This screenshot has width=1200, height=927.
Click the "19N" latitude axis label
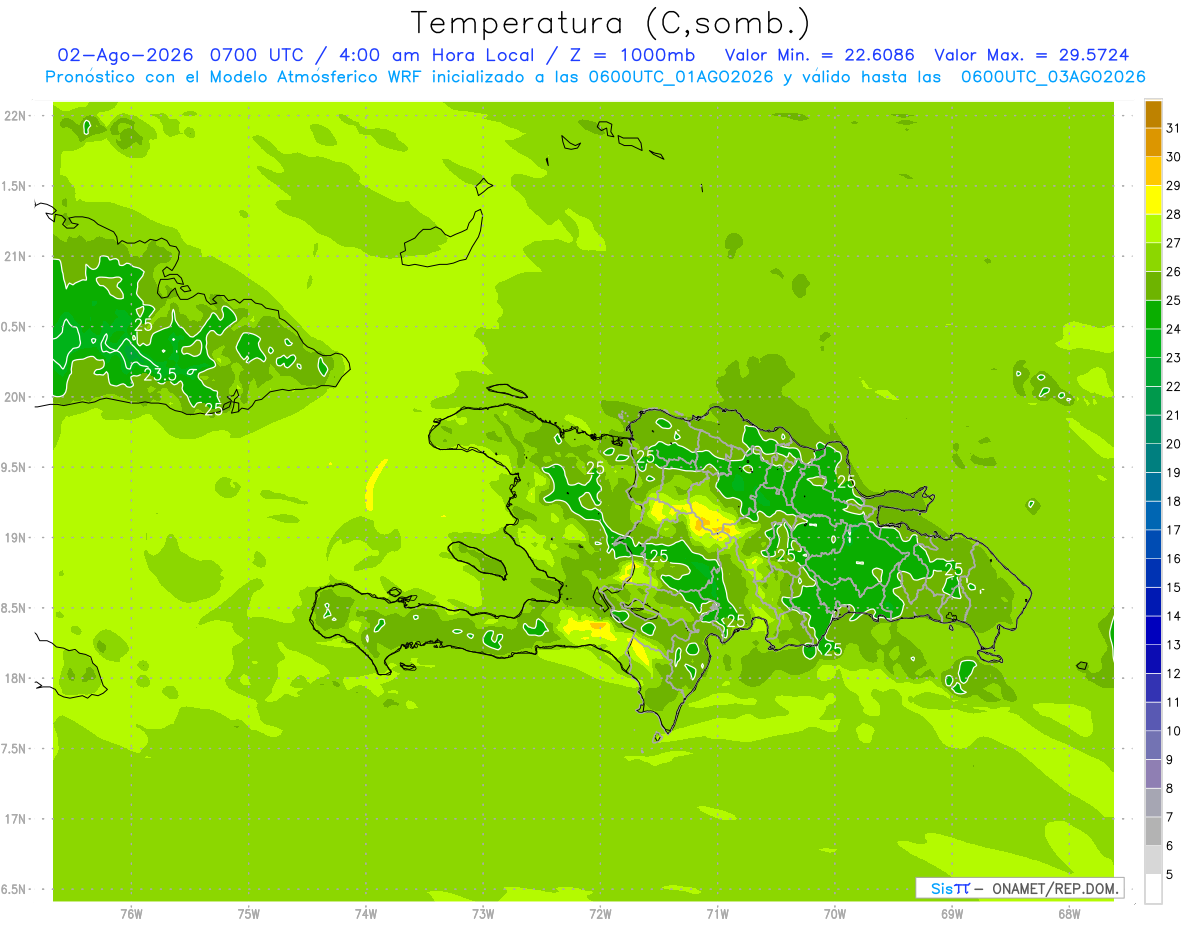coord(14,538)
